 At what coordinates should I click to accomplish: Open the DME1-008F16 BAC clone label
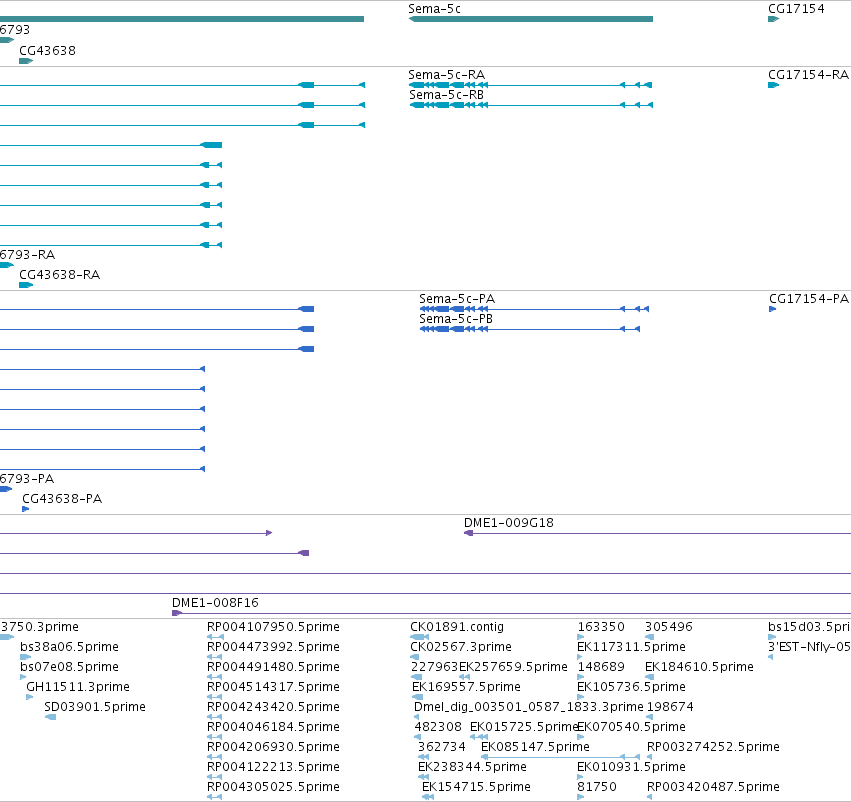(215, 603)
